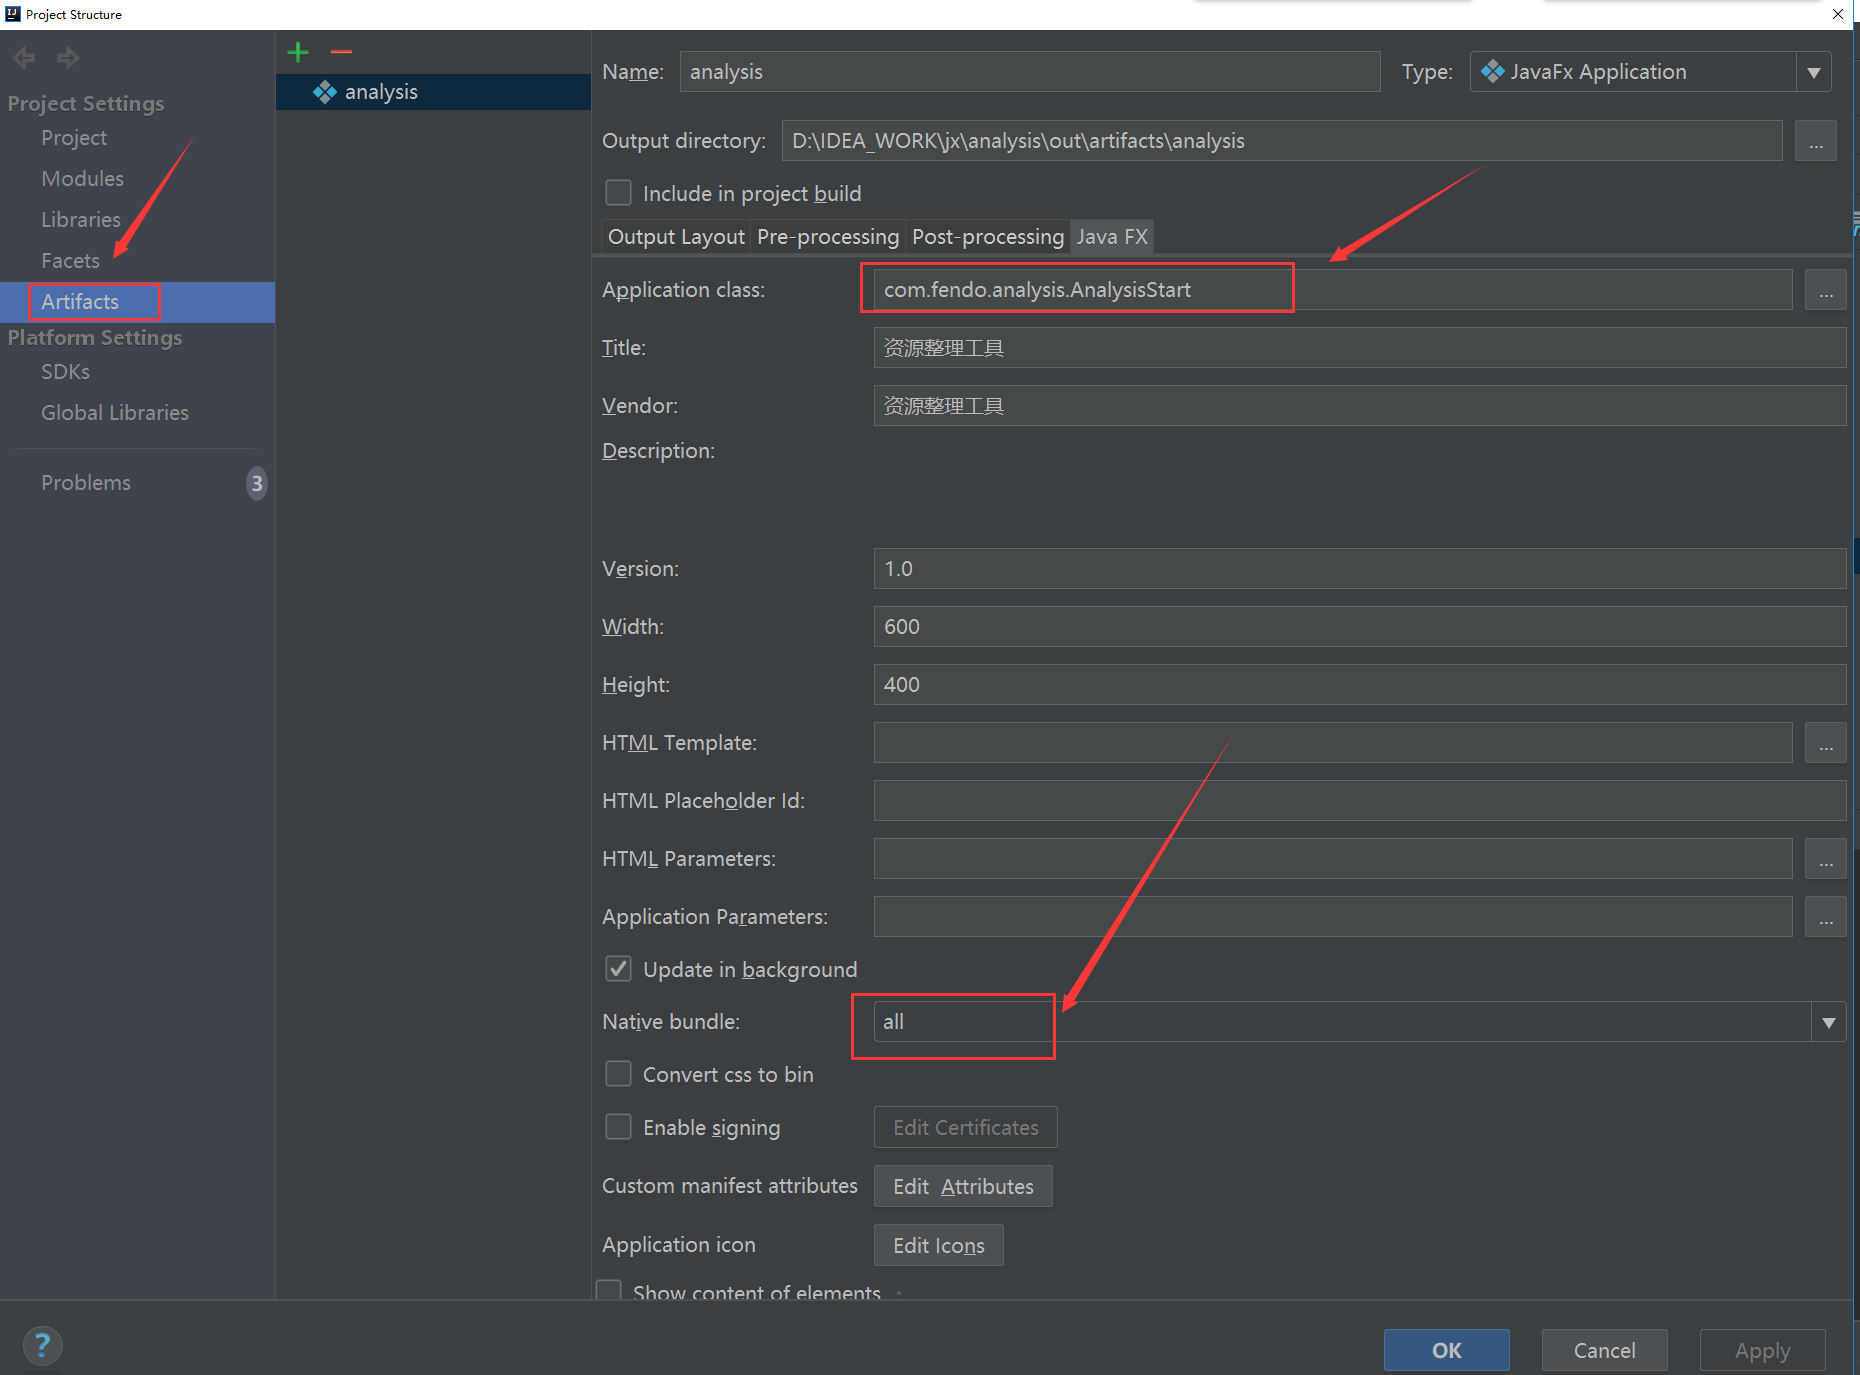The image size is (1860, 1375).
Task: Enable signing checkbox
Action: (x=619, y=1127)
